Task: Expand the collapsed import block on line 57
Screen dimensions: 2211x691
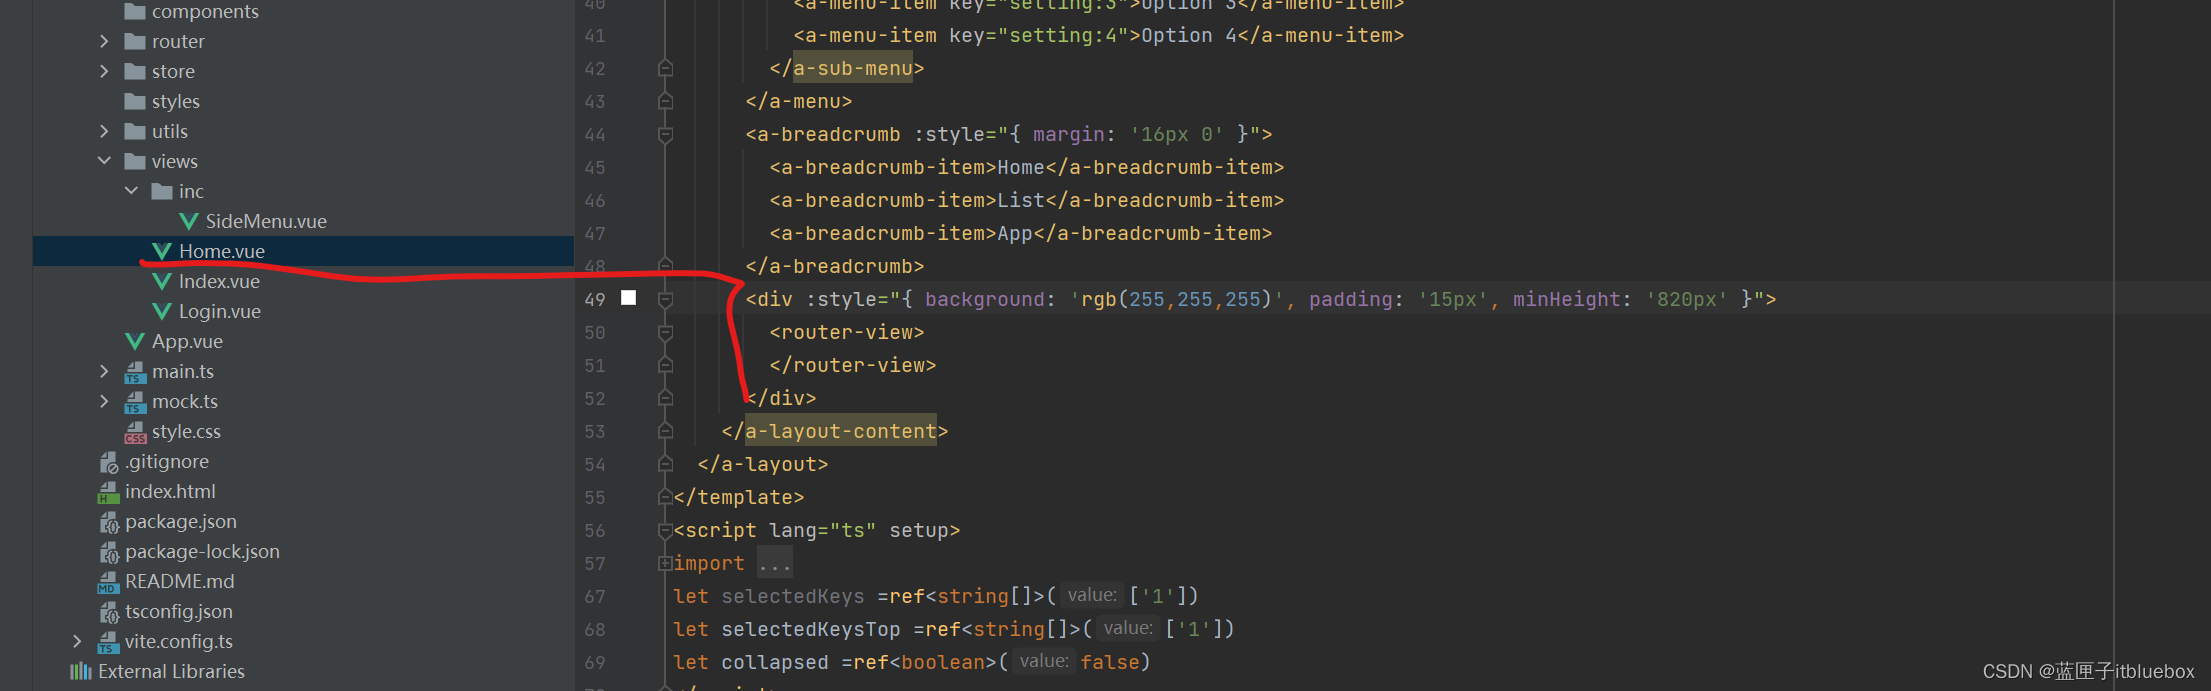Action: click(665, 563)
